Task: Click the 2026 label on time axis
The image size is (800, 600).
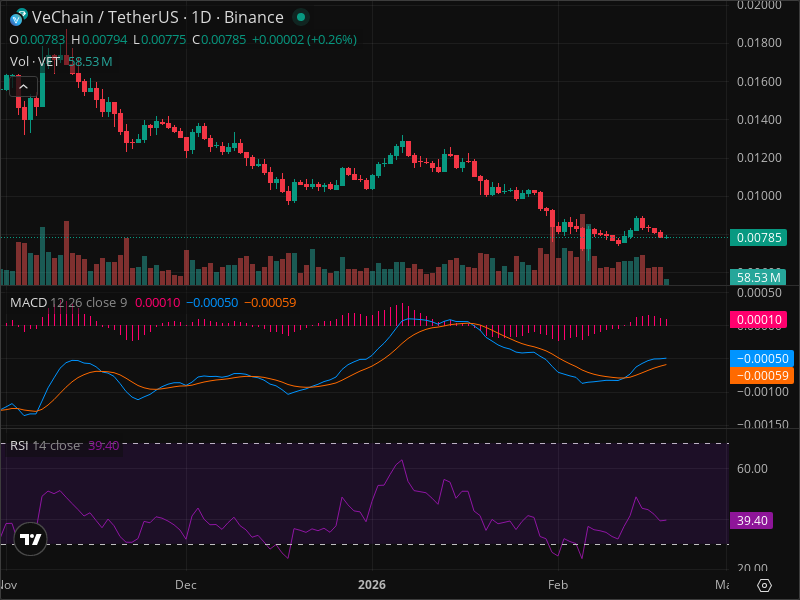Action: 372,585
